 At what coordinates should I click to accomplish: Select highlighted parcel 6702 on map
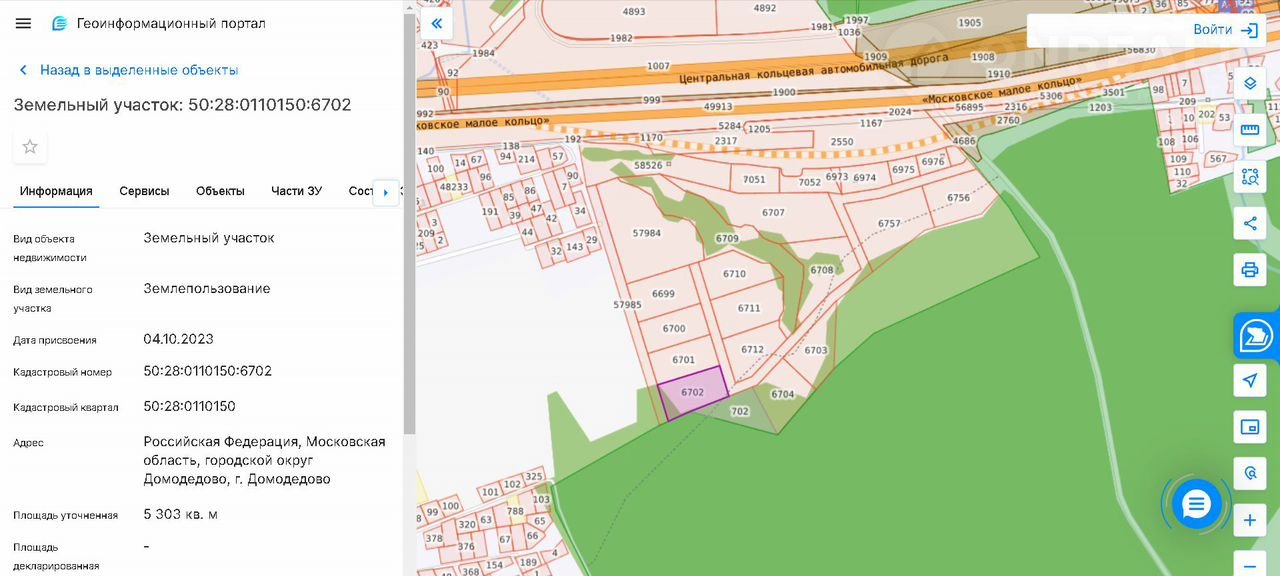692,392
